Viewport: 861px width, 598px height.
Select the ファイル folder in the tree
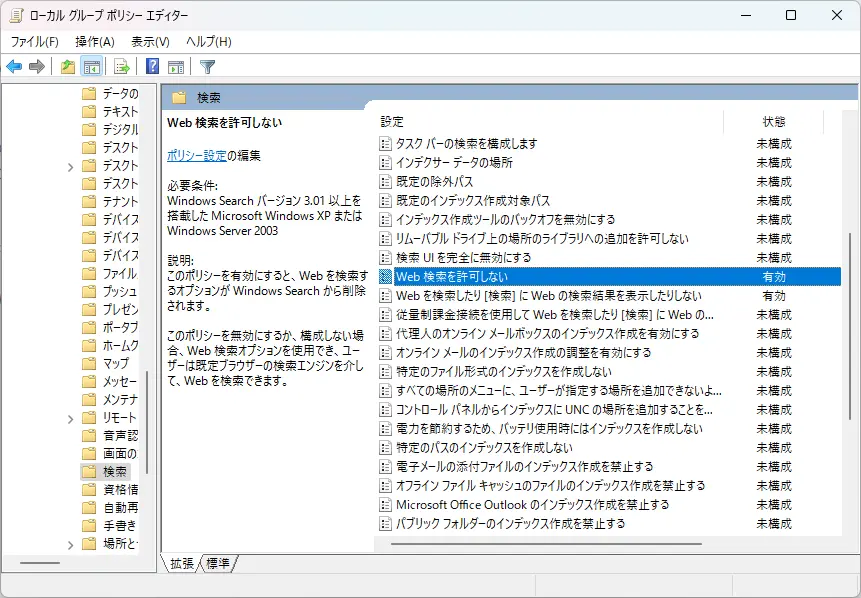(x=120, y=273)
